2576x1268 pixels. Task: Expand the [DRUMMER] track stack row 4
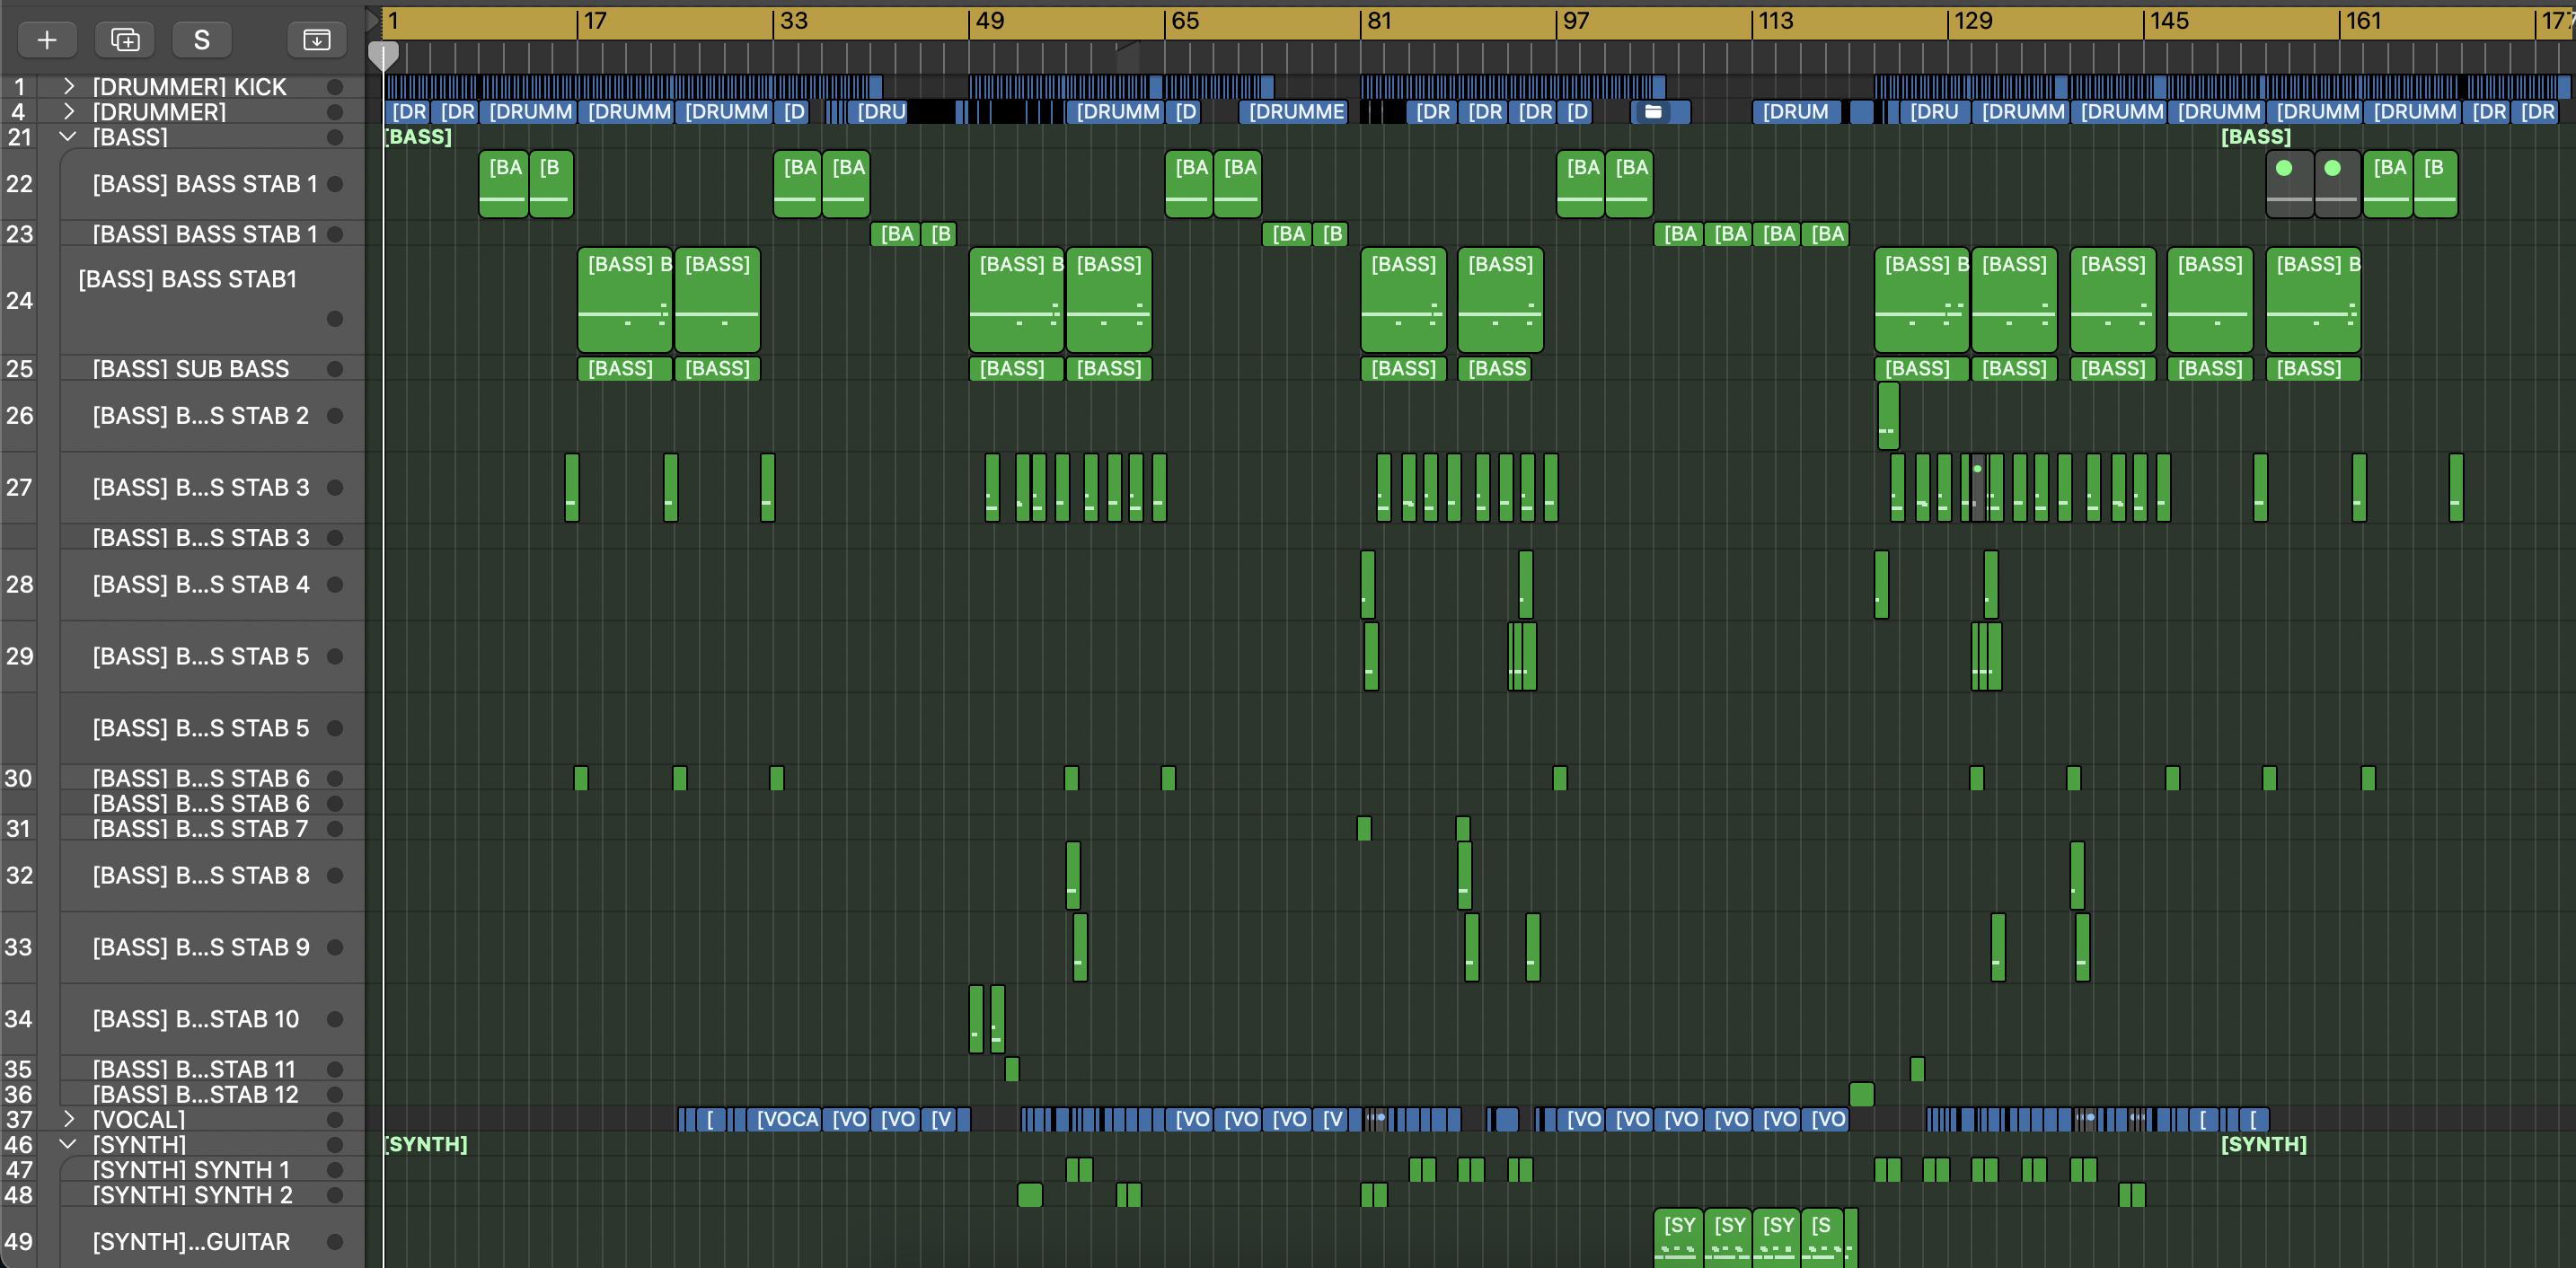[69, 111]
